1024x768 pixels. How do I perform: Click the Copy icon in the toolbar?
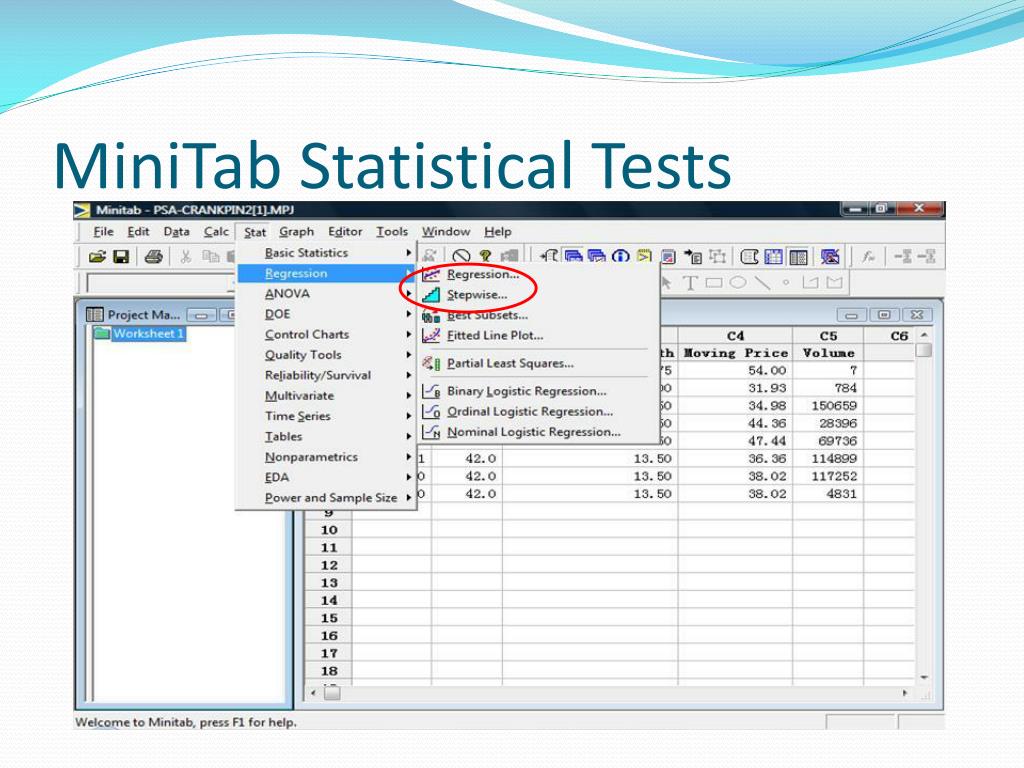pyautogui.click(x=210, y=257)
